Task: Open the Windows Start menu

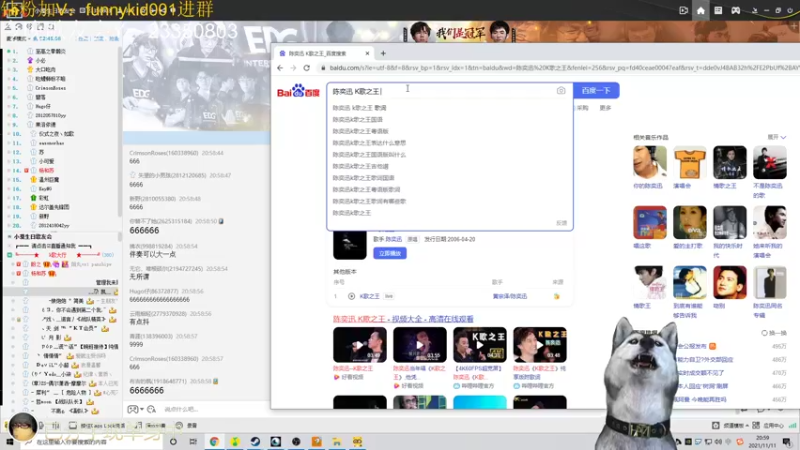Action: point(9,442)
